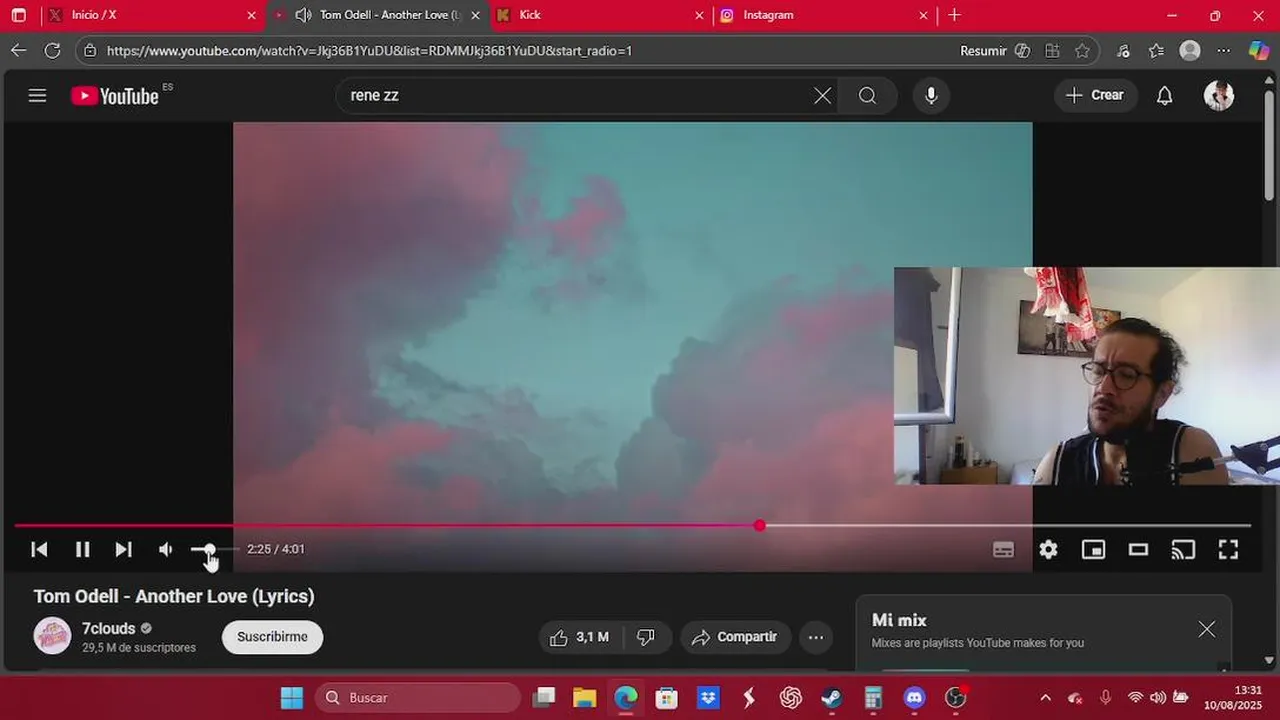Open the Crear menu
This screenshot has width=1280, height=720.
click(x=1095, y=95)
